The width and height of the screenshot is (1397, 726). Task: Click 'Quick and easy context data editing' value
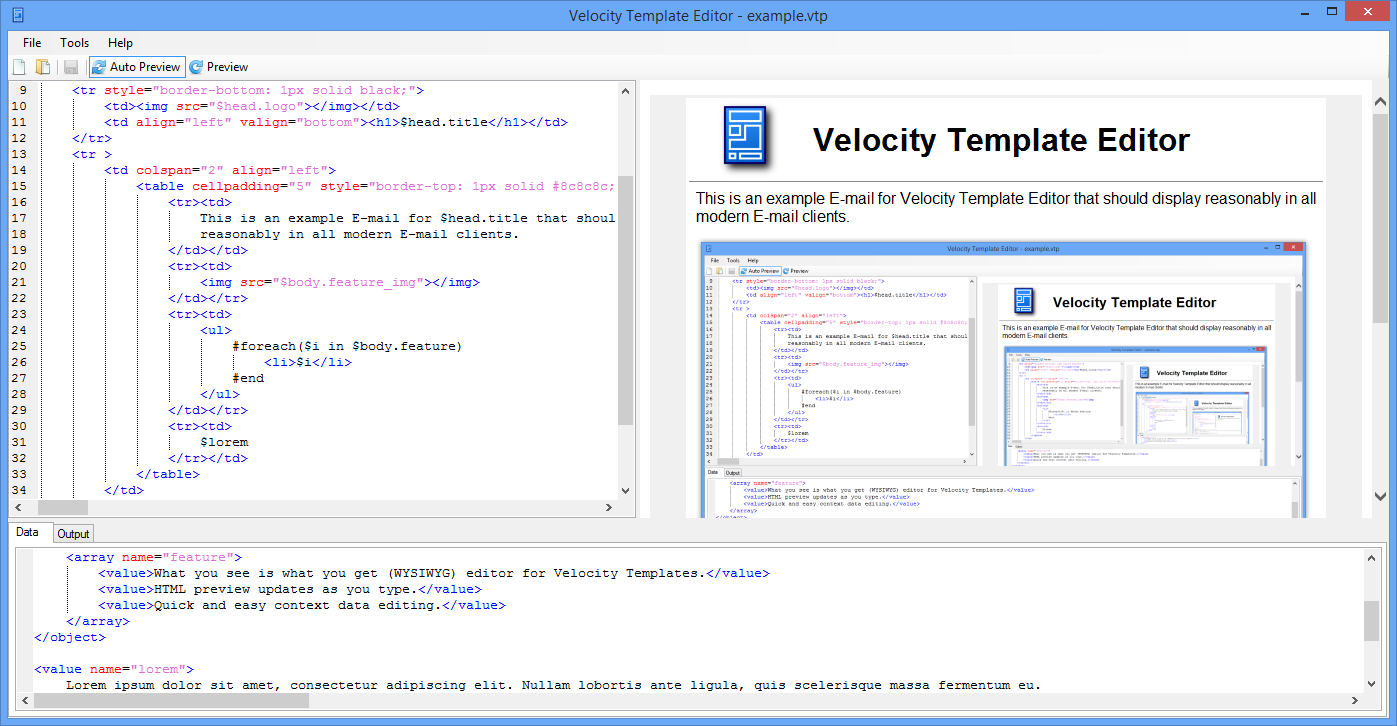coord(302,605)
